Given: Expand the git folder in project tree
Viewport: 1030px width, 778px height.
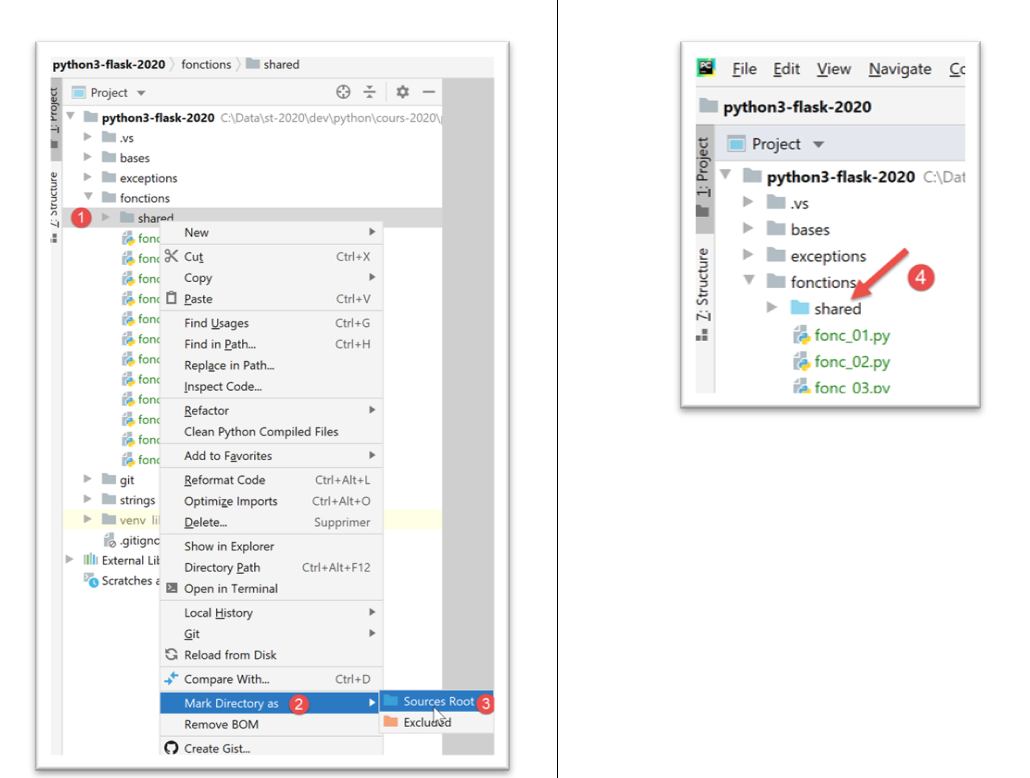Looking at the screenshot, I should pyautogui.click(x=88, y=480).
